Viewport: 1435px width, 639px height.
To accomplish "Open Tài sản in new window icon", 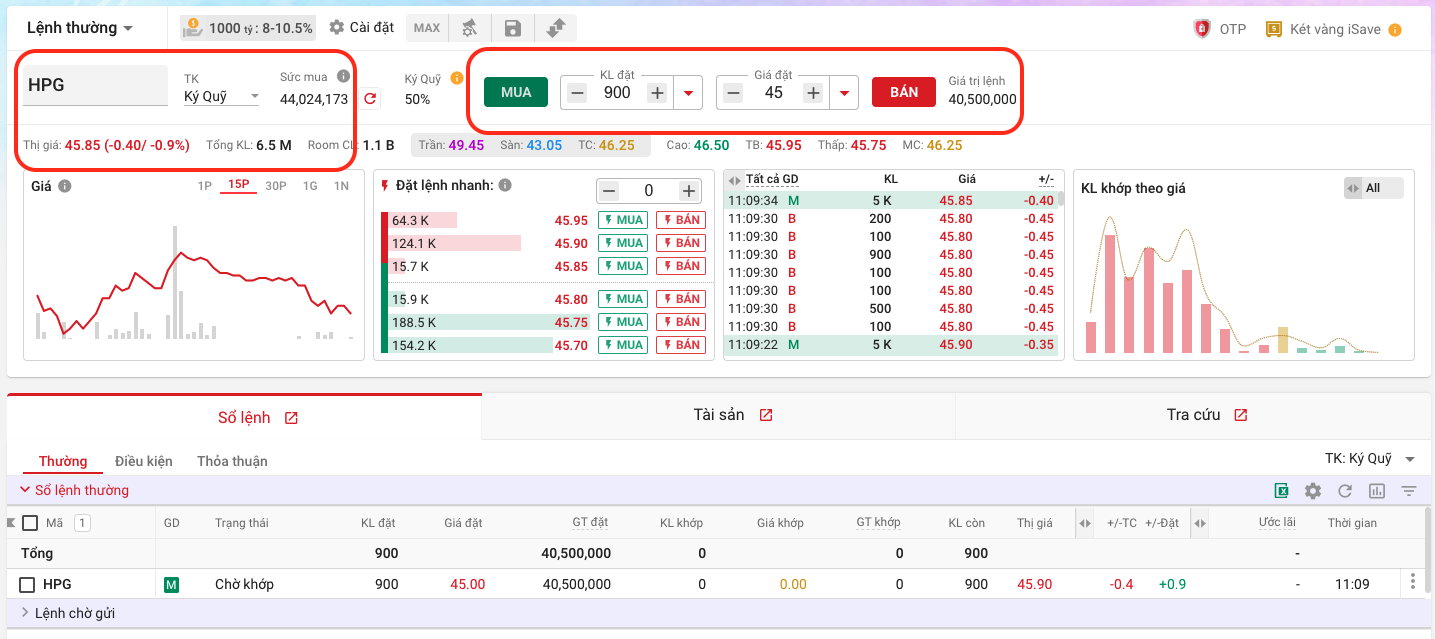I will pos(766,415).
